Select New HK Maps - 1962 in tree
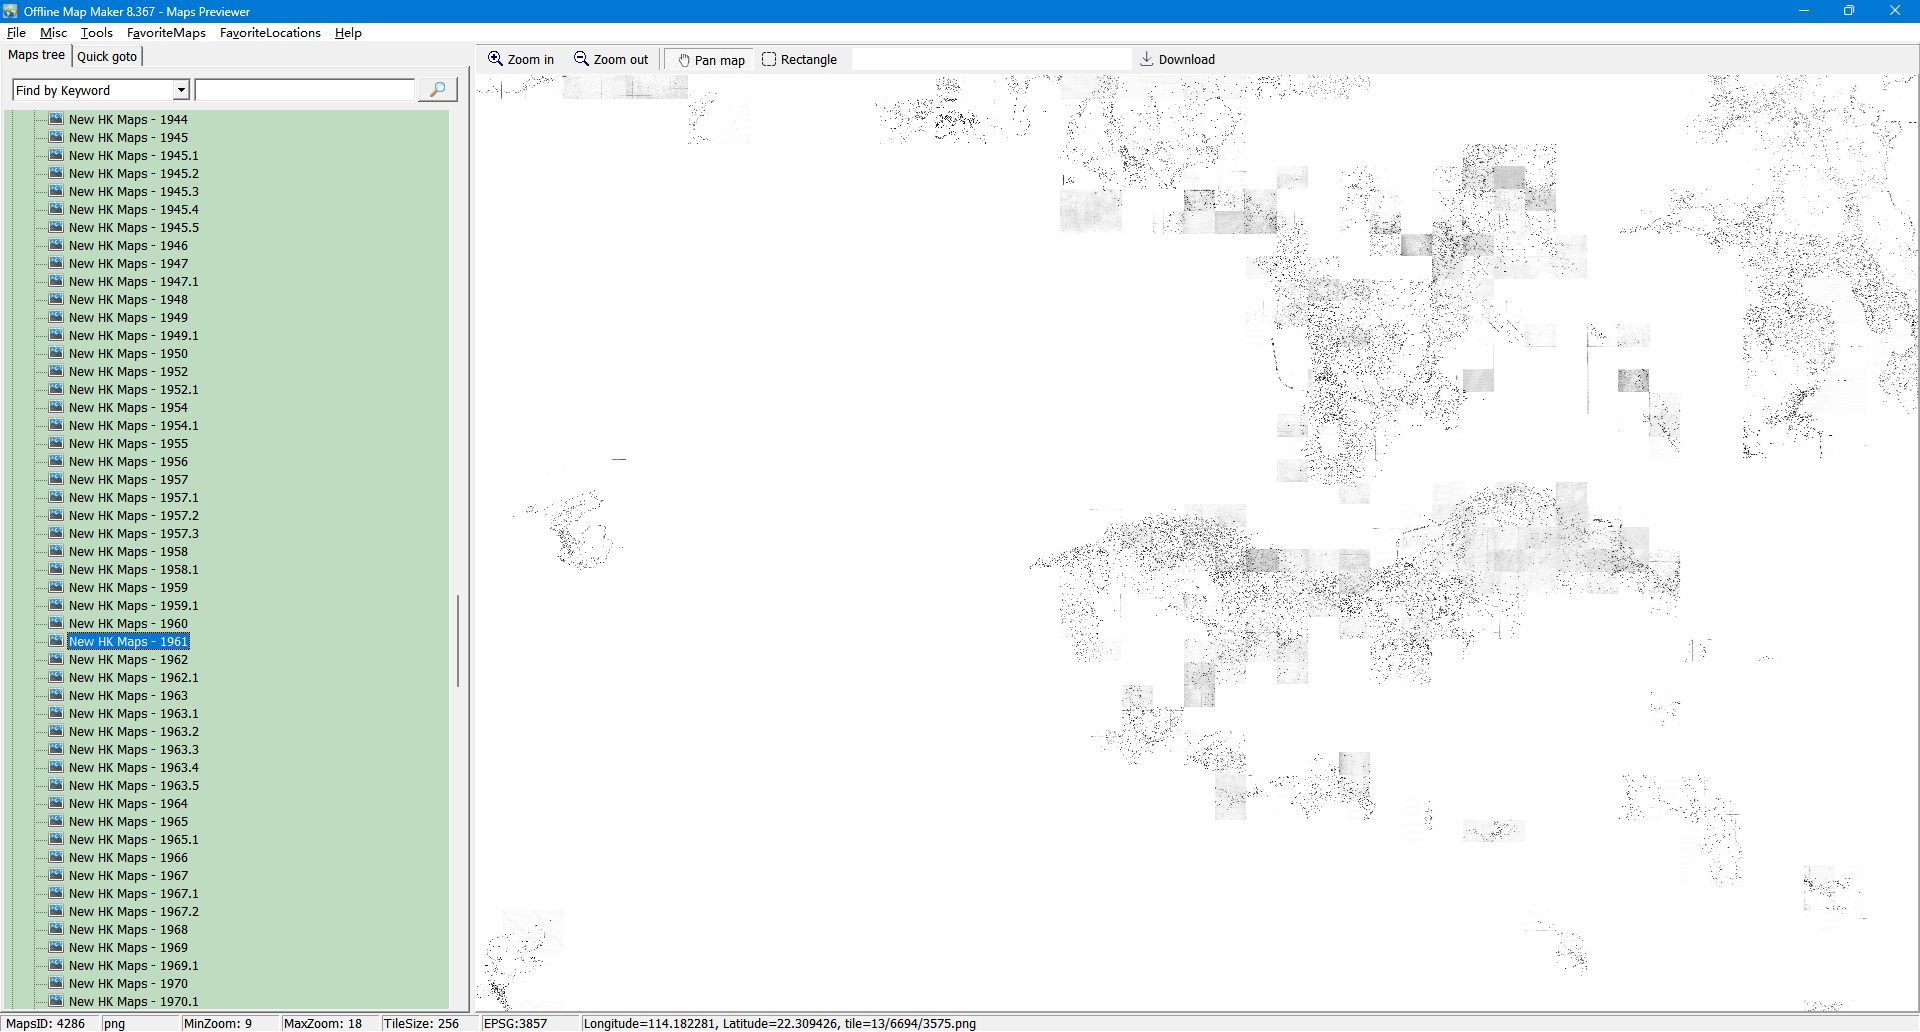Viewport: 1920px width, 1032px height. (x=128, y=660)
